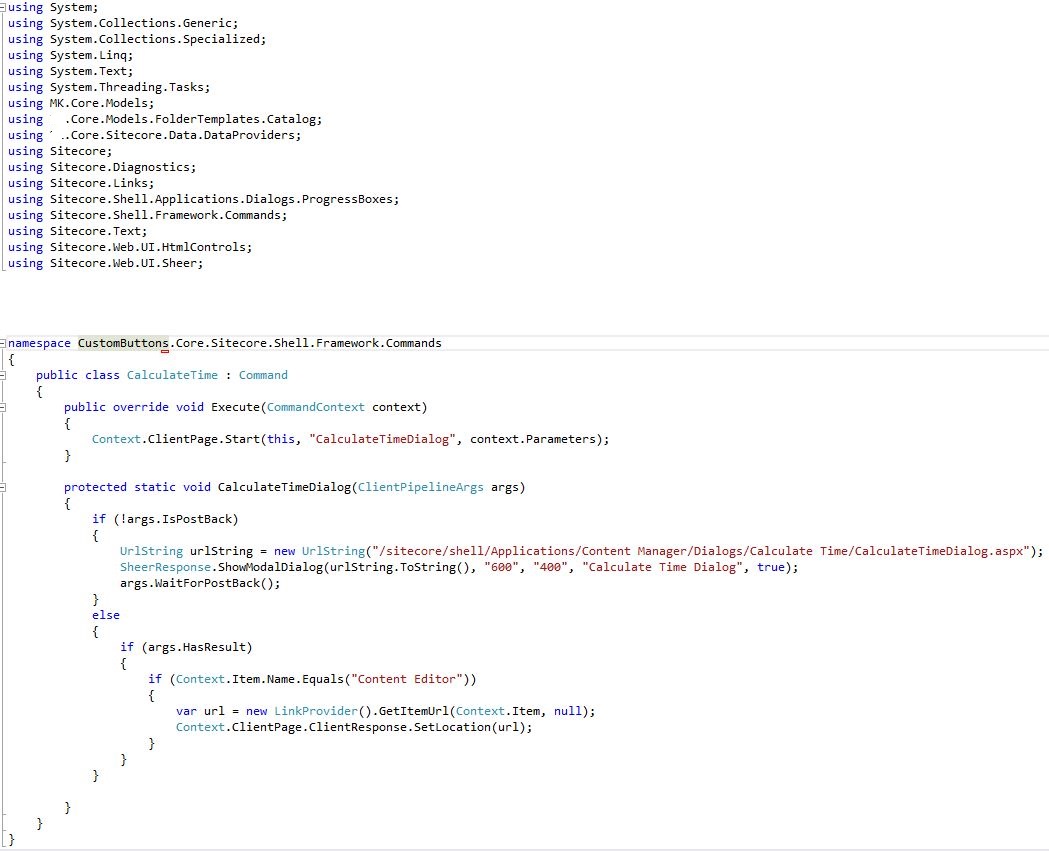Click the highlighted 'CustomButtons' namespace identifier
The image size is (1049, 851).
123,343
